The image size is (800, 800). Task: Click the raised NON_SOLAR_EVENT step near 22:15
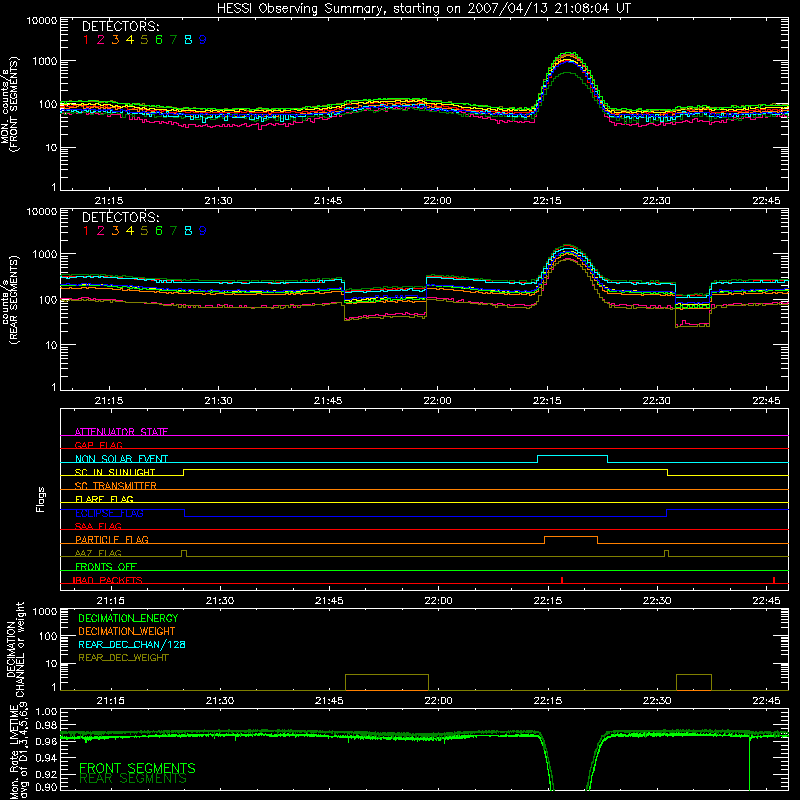point(572,456)
